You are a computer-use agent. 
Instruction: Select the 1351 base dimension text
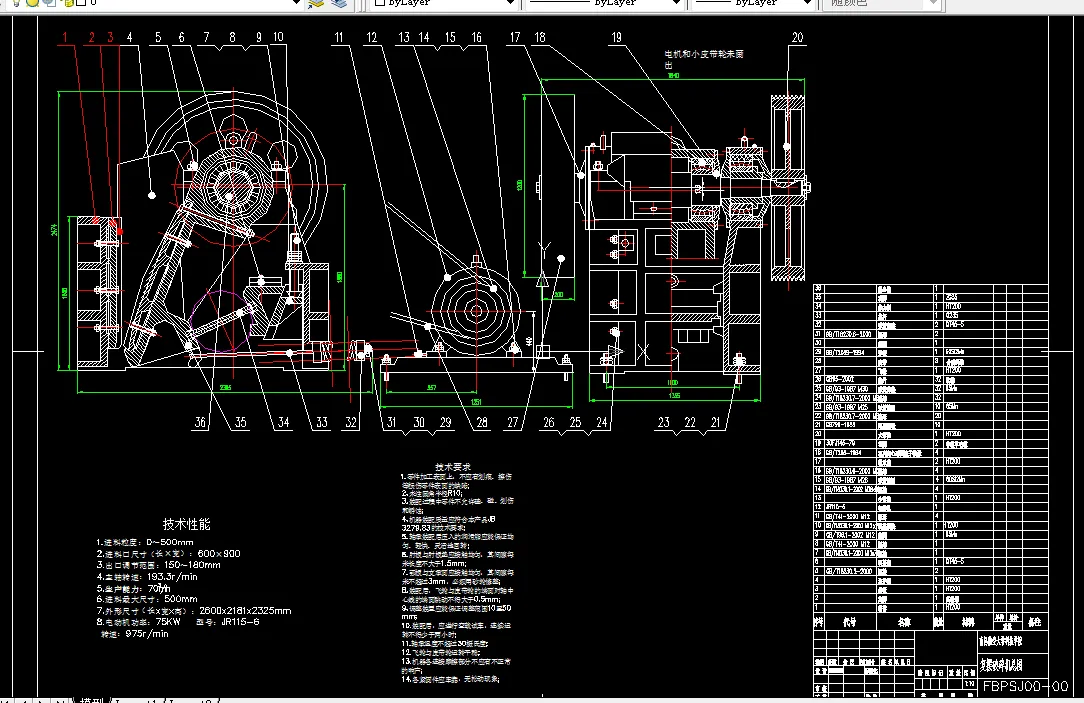tap(476, 402)
